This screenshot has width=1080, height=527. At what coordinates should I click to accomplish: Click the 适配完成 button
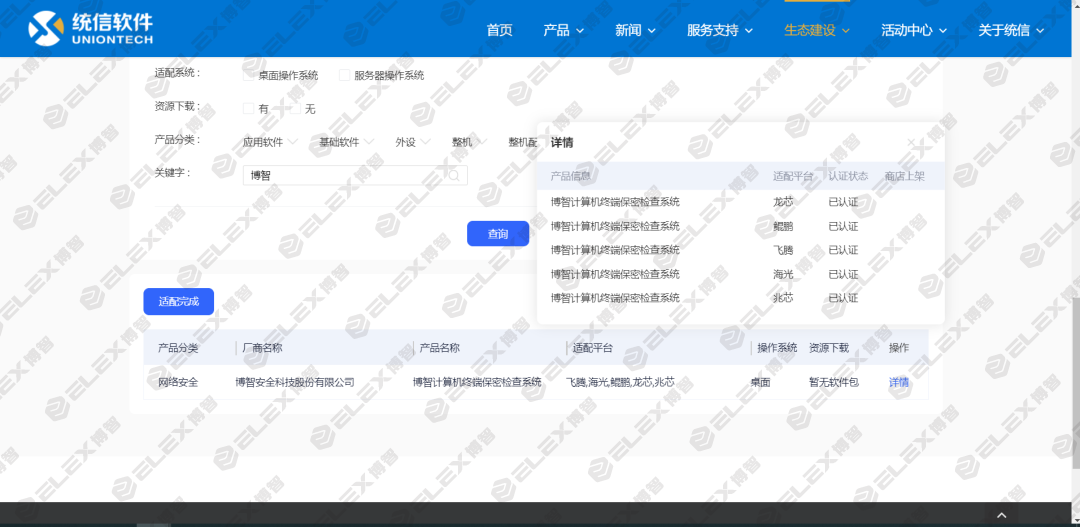[x=178, y=301]
